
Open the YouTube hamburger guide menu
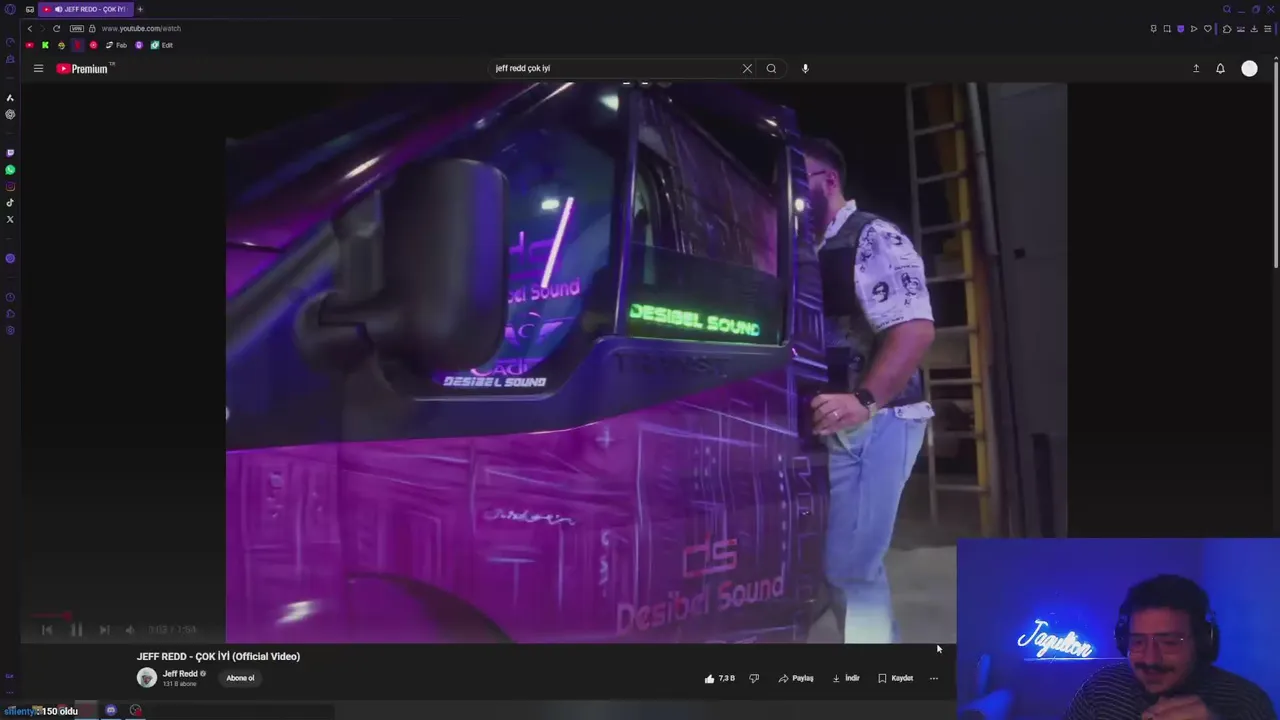tap(38, 68)
